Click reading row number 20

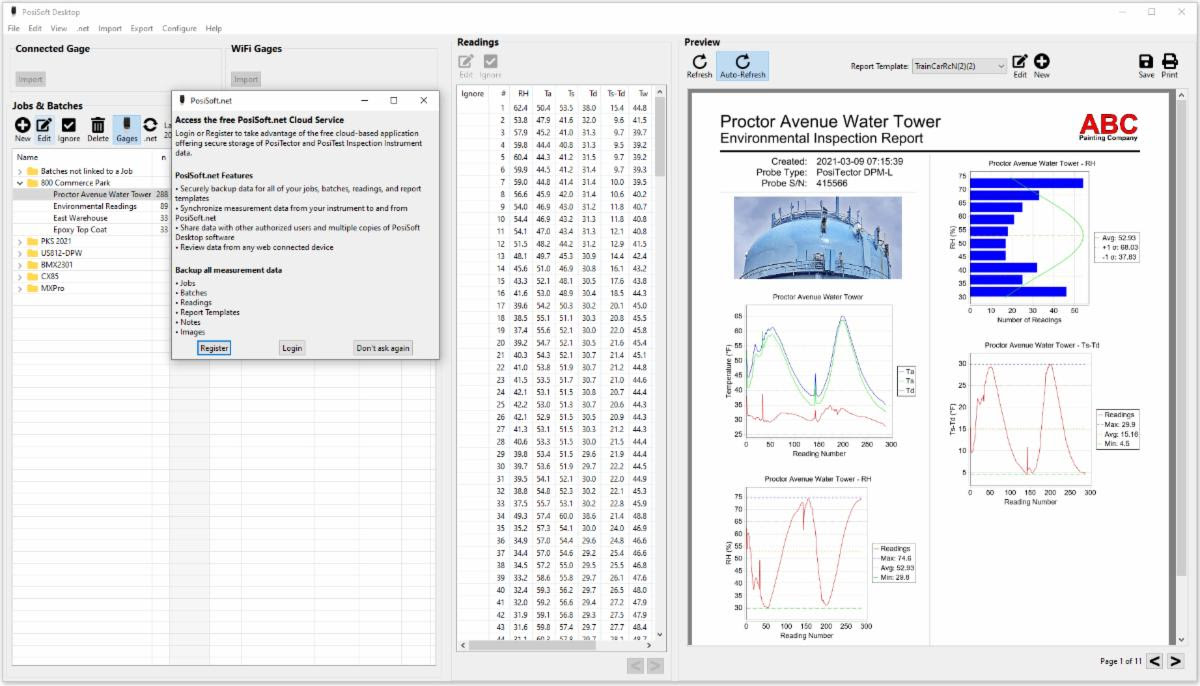pos(556,343)
